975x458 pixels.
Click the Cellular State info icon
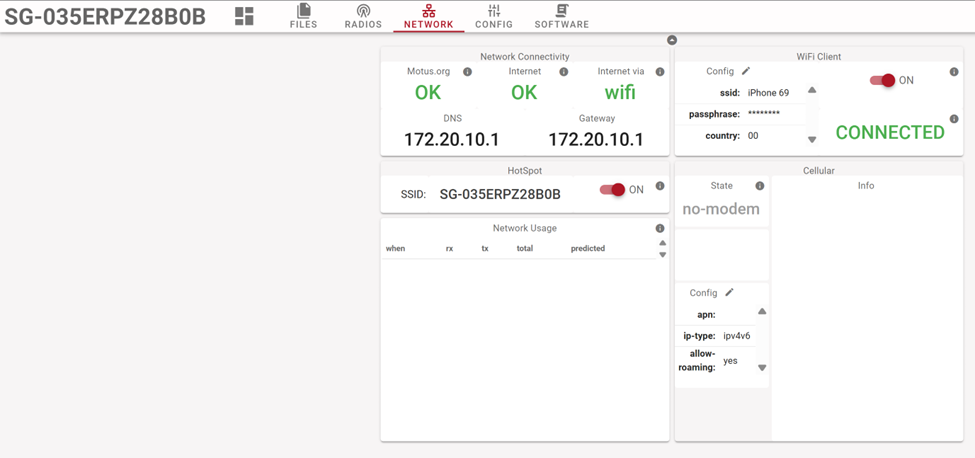click(x=760, y=186)
